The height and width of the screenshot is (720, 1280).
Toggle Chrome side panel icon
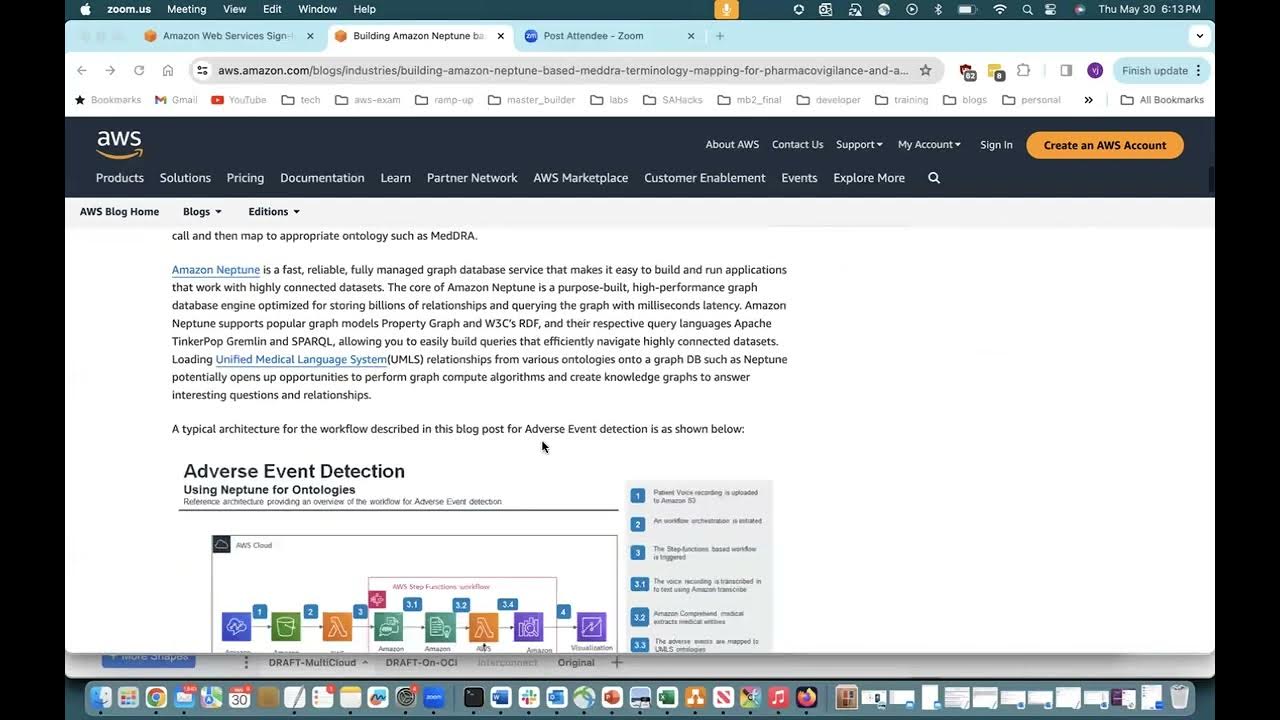pos(1066,70)
